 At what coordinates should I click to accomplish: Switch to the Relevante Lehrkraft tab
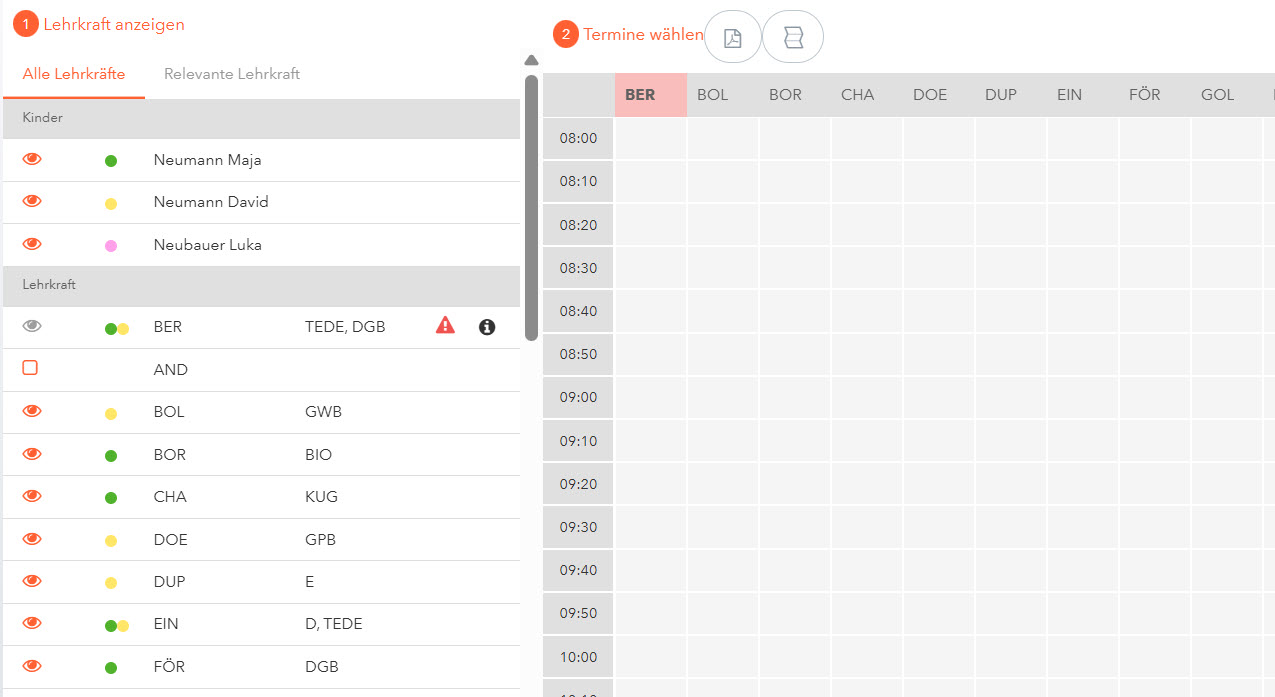(232, 74)
